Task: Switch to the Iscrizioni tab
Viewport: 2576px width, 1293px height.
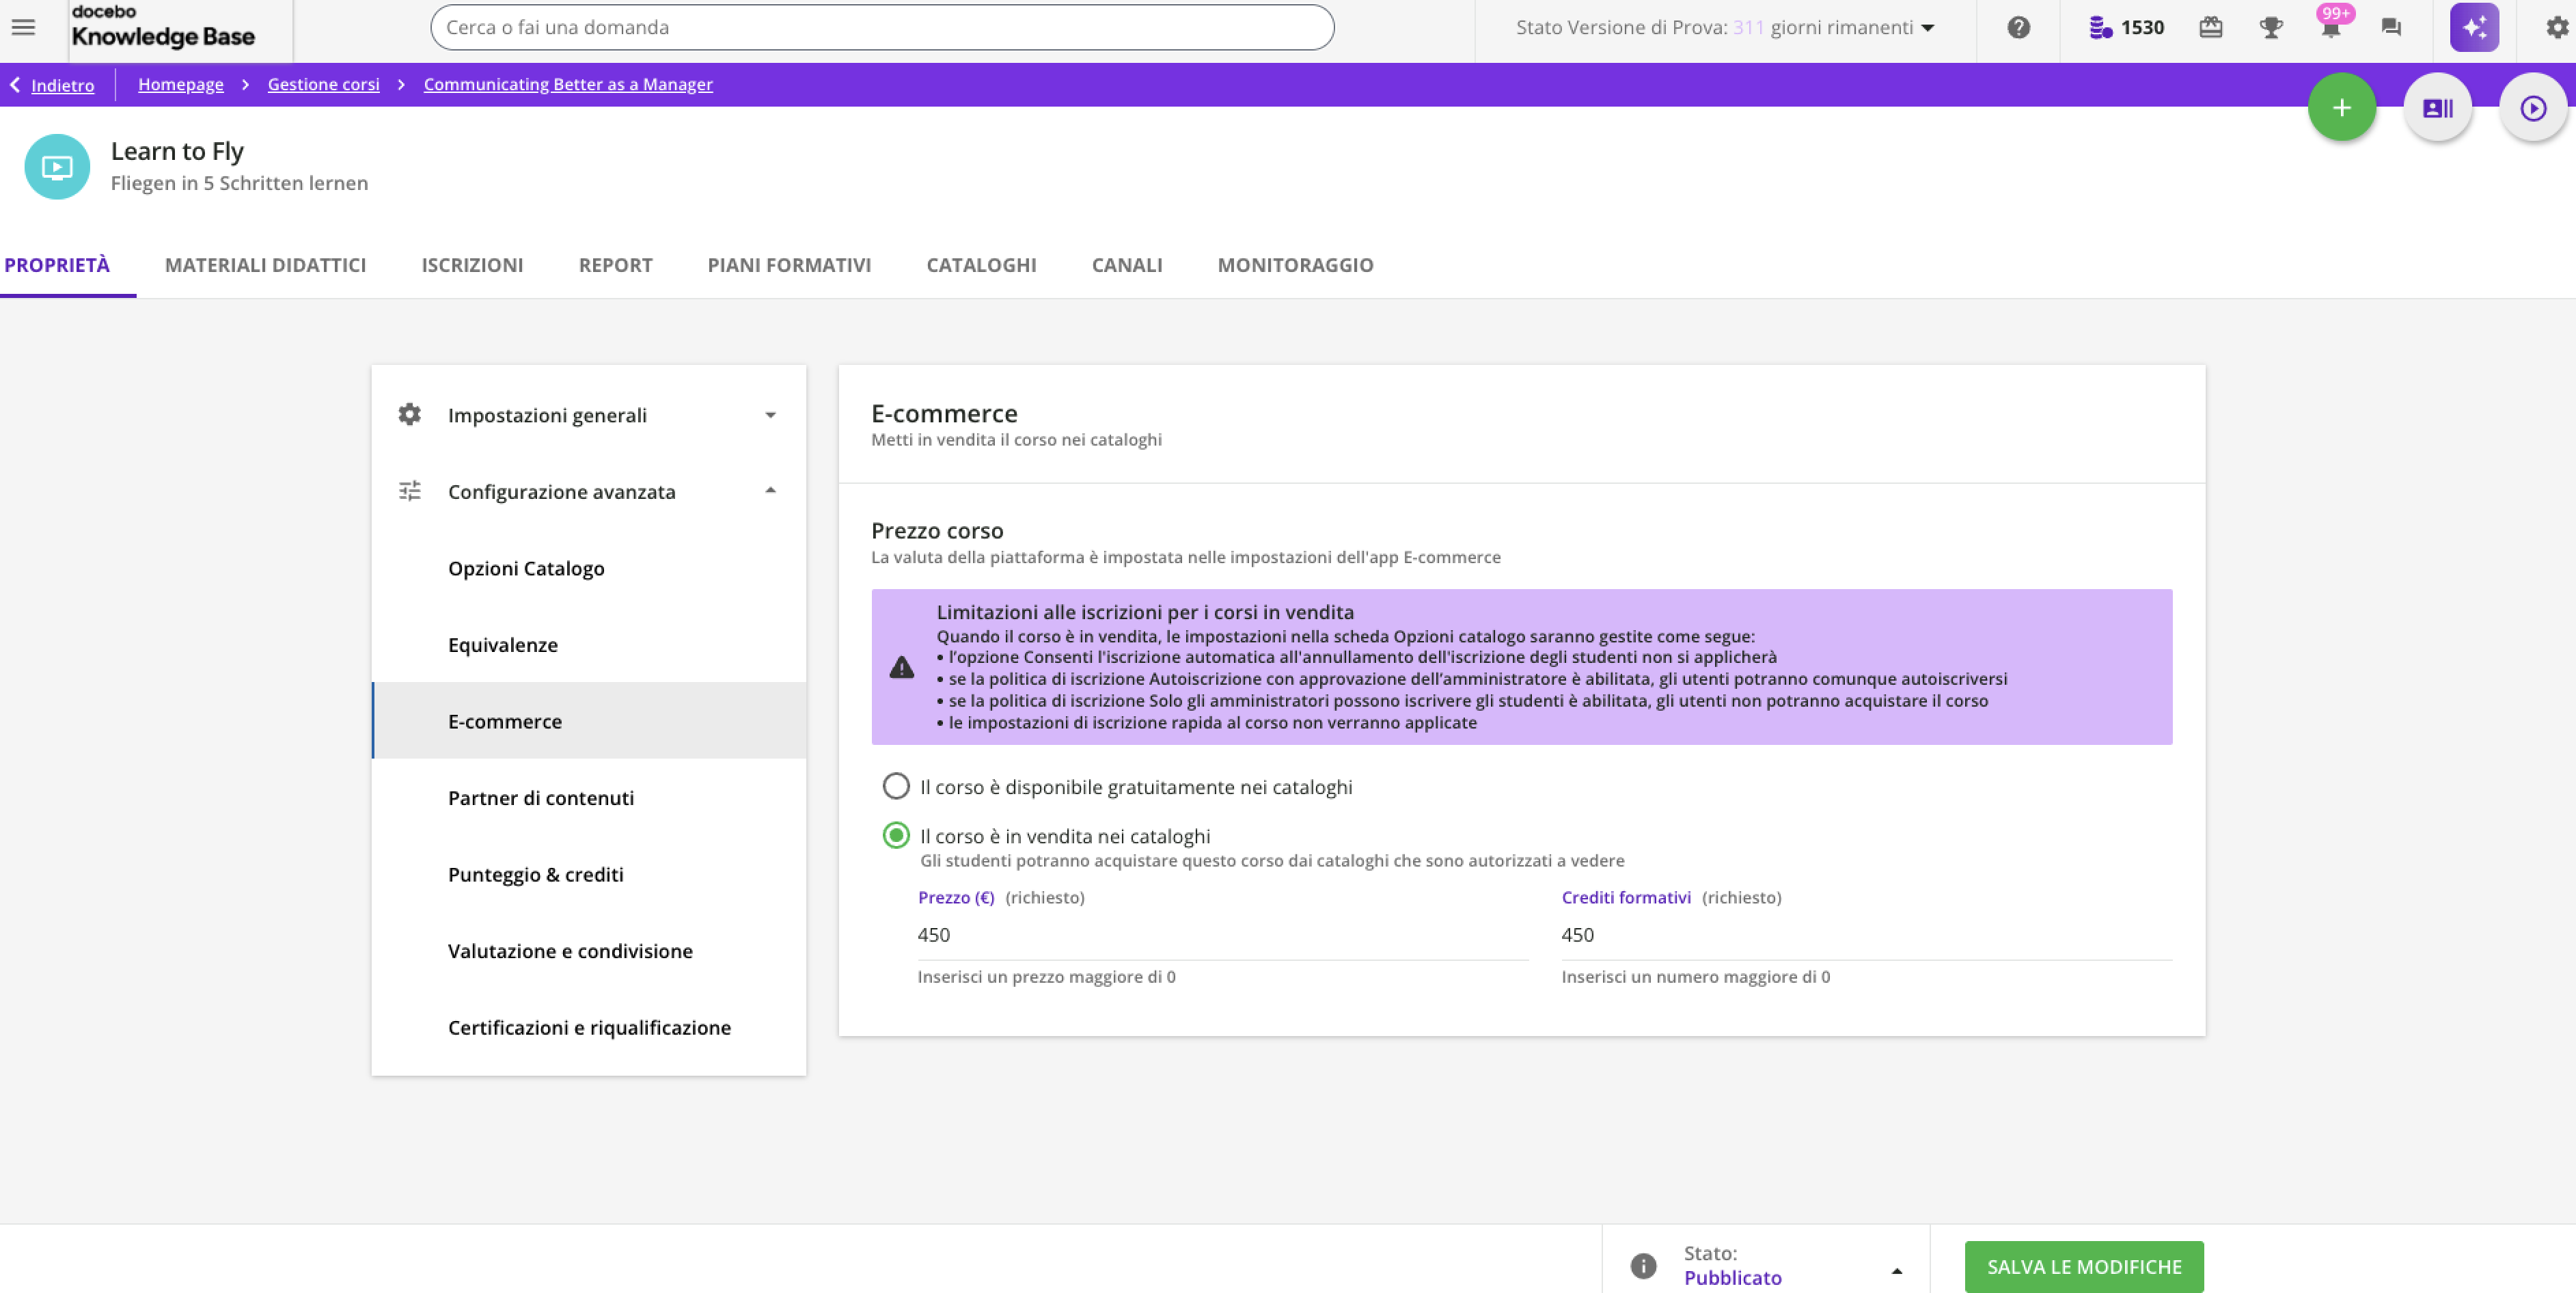Action: (x=472, y=265)
